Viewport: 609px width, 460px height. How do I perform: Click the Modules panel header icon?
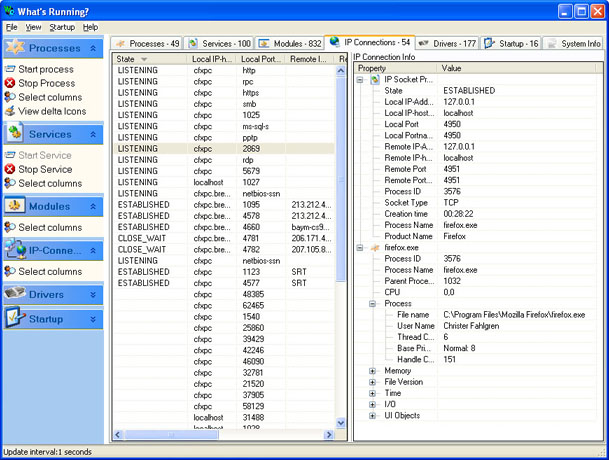tap(16, 205)
